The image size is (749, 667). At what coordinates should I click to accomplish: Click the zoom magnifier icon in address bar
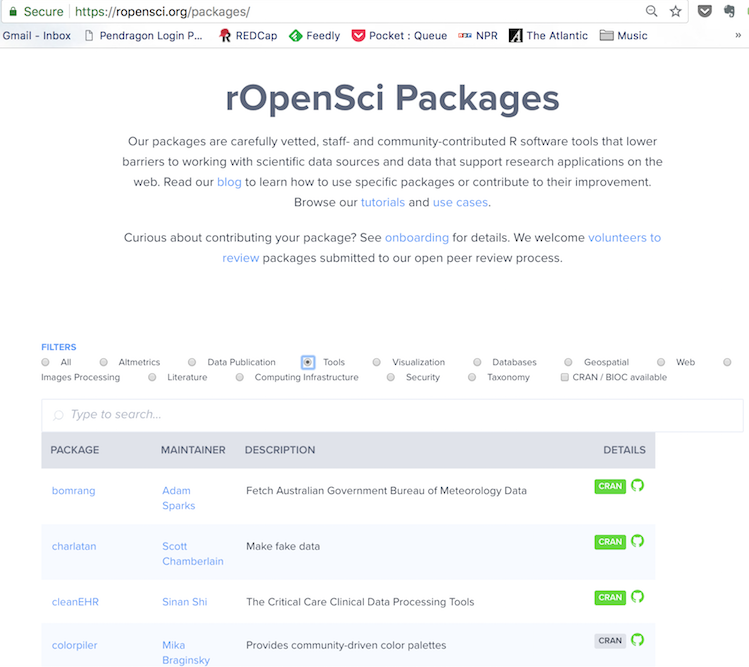pyautogui.click(x=651, y=11)
